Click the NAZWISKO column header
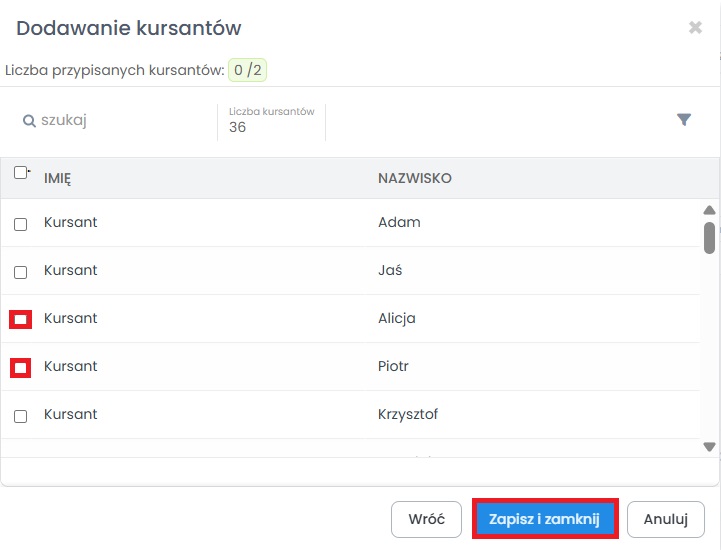This screenshot has width=721, height=552. point(415,178)
